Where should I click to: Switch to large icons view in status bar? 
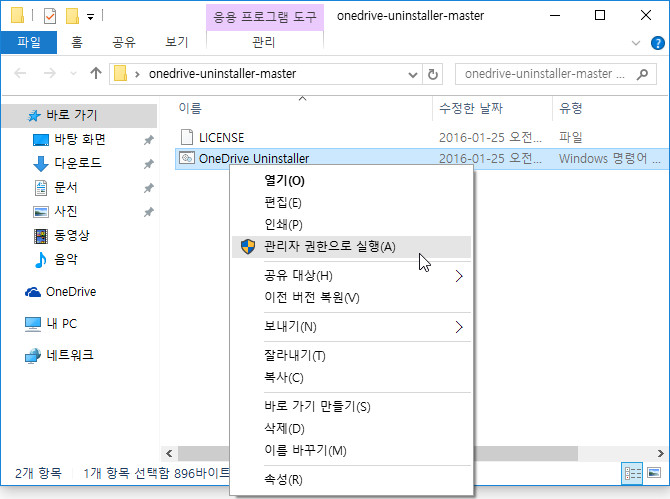[653, 472]
